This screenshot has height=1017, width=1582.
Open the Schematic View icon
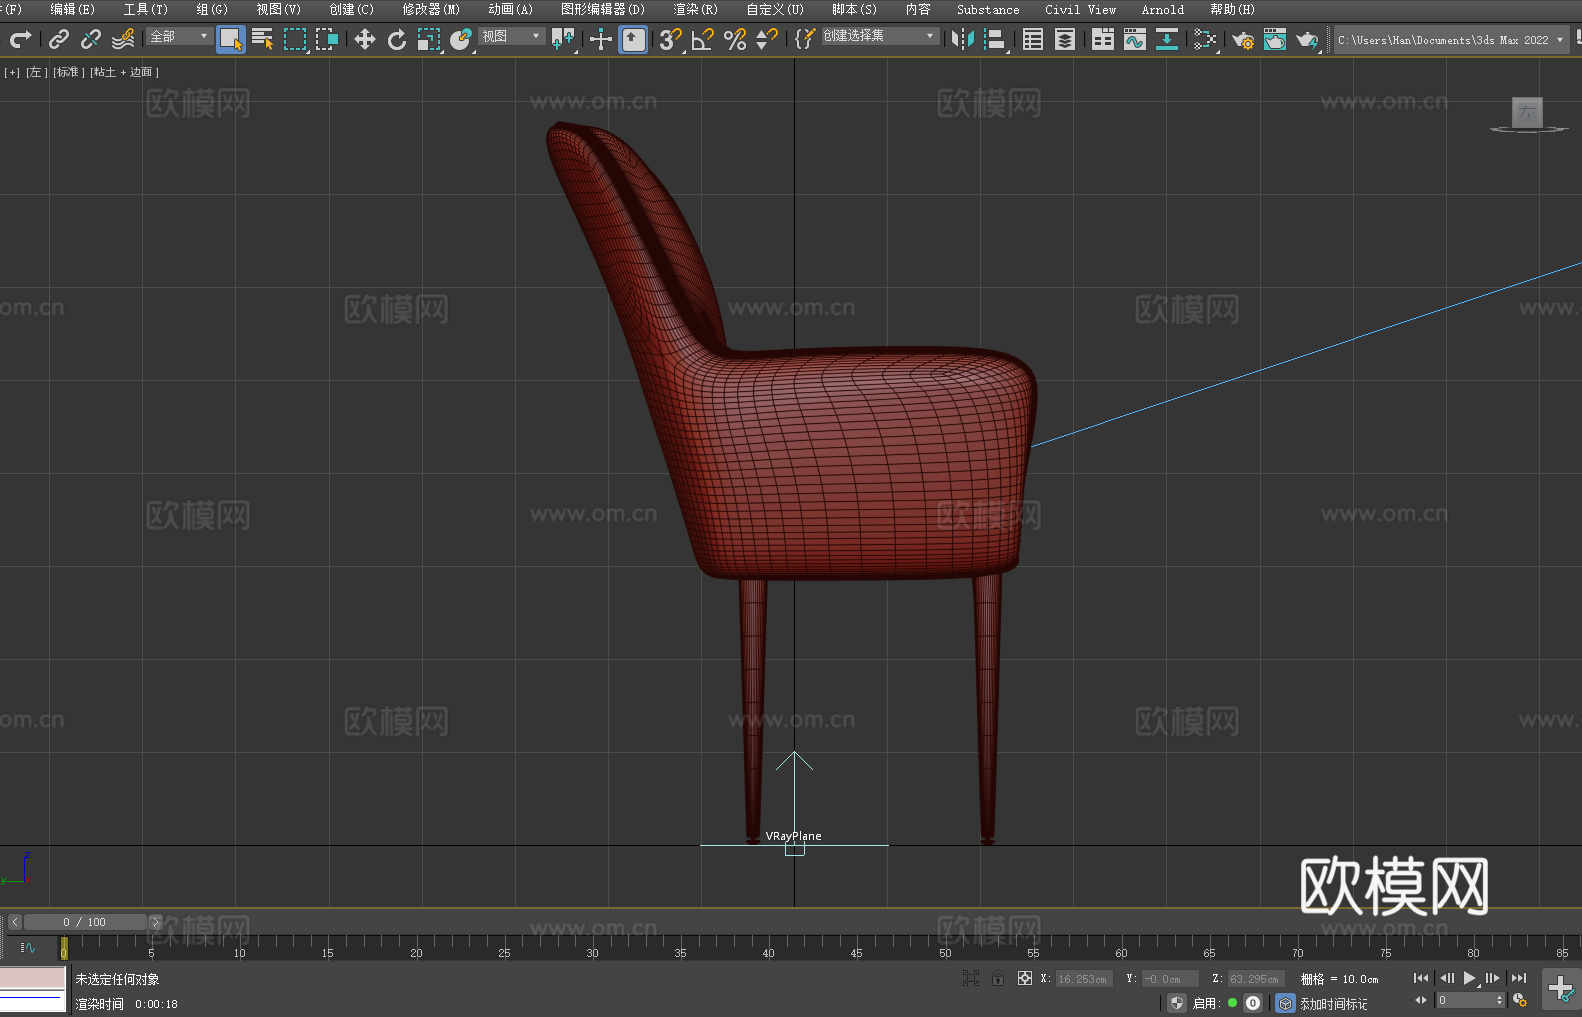[x=1167, y=39]
